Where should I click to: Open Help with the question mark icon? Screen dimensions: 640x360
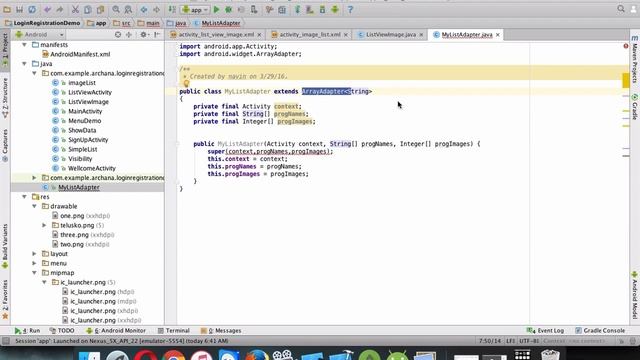pyautogui.click(x=350, y=9)
